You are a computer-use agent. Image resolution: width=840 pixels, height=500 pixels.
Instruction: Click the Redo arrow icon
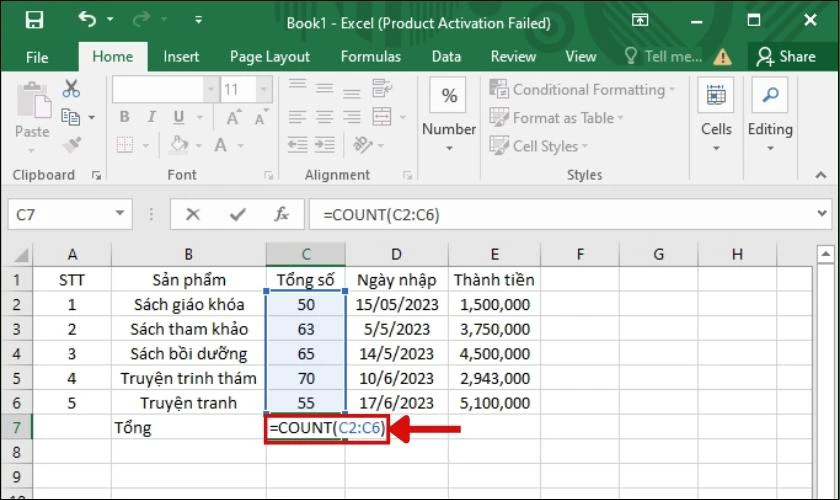(141, 20)
